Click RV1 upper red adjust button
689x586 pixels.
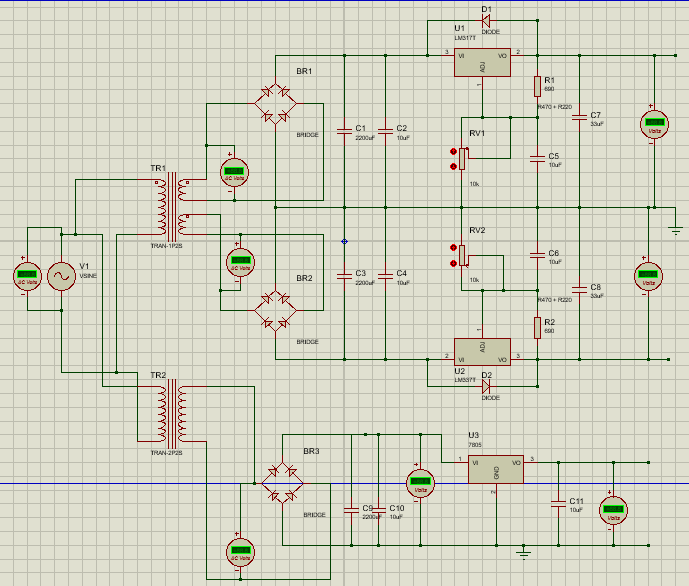point(453,152)
